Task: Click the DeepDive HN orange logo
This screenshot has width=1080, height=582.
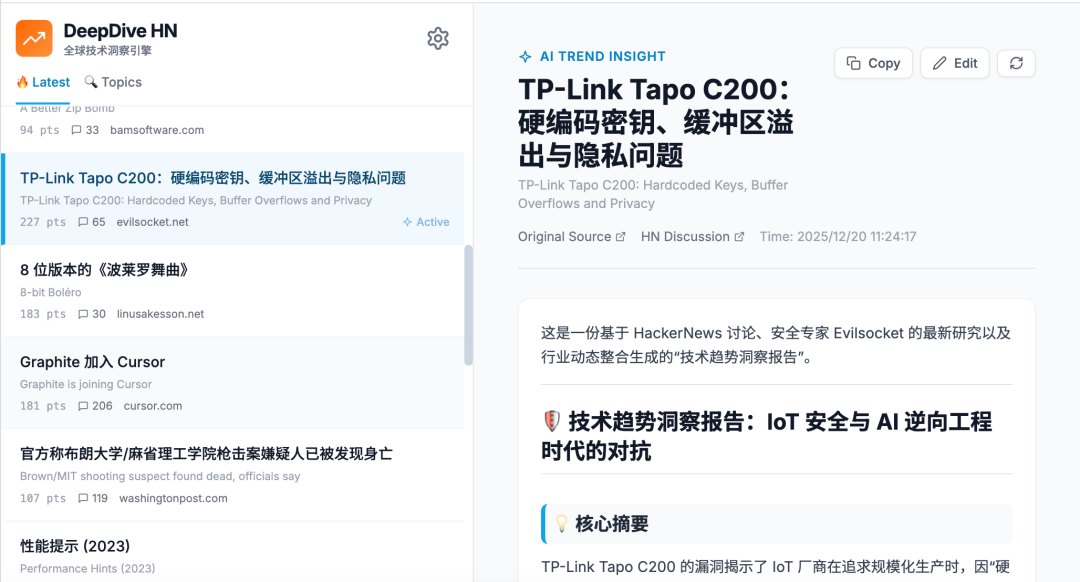Action: click(x=34, y=39)
